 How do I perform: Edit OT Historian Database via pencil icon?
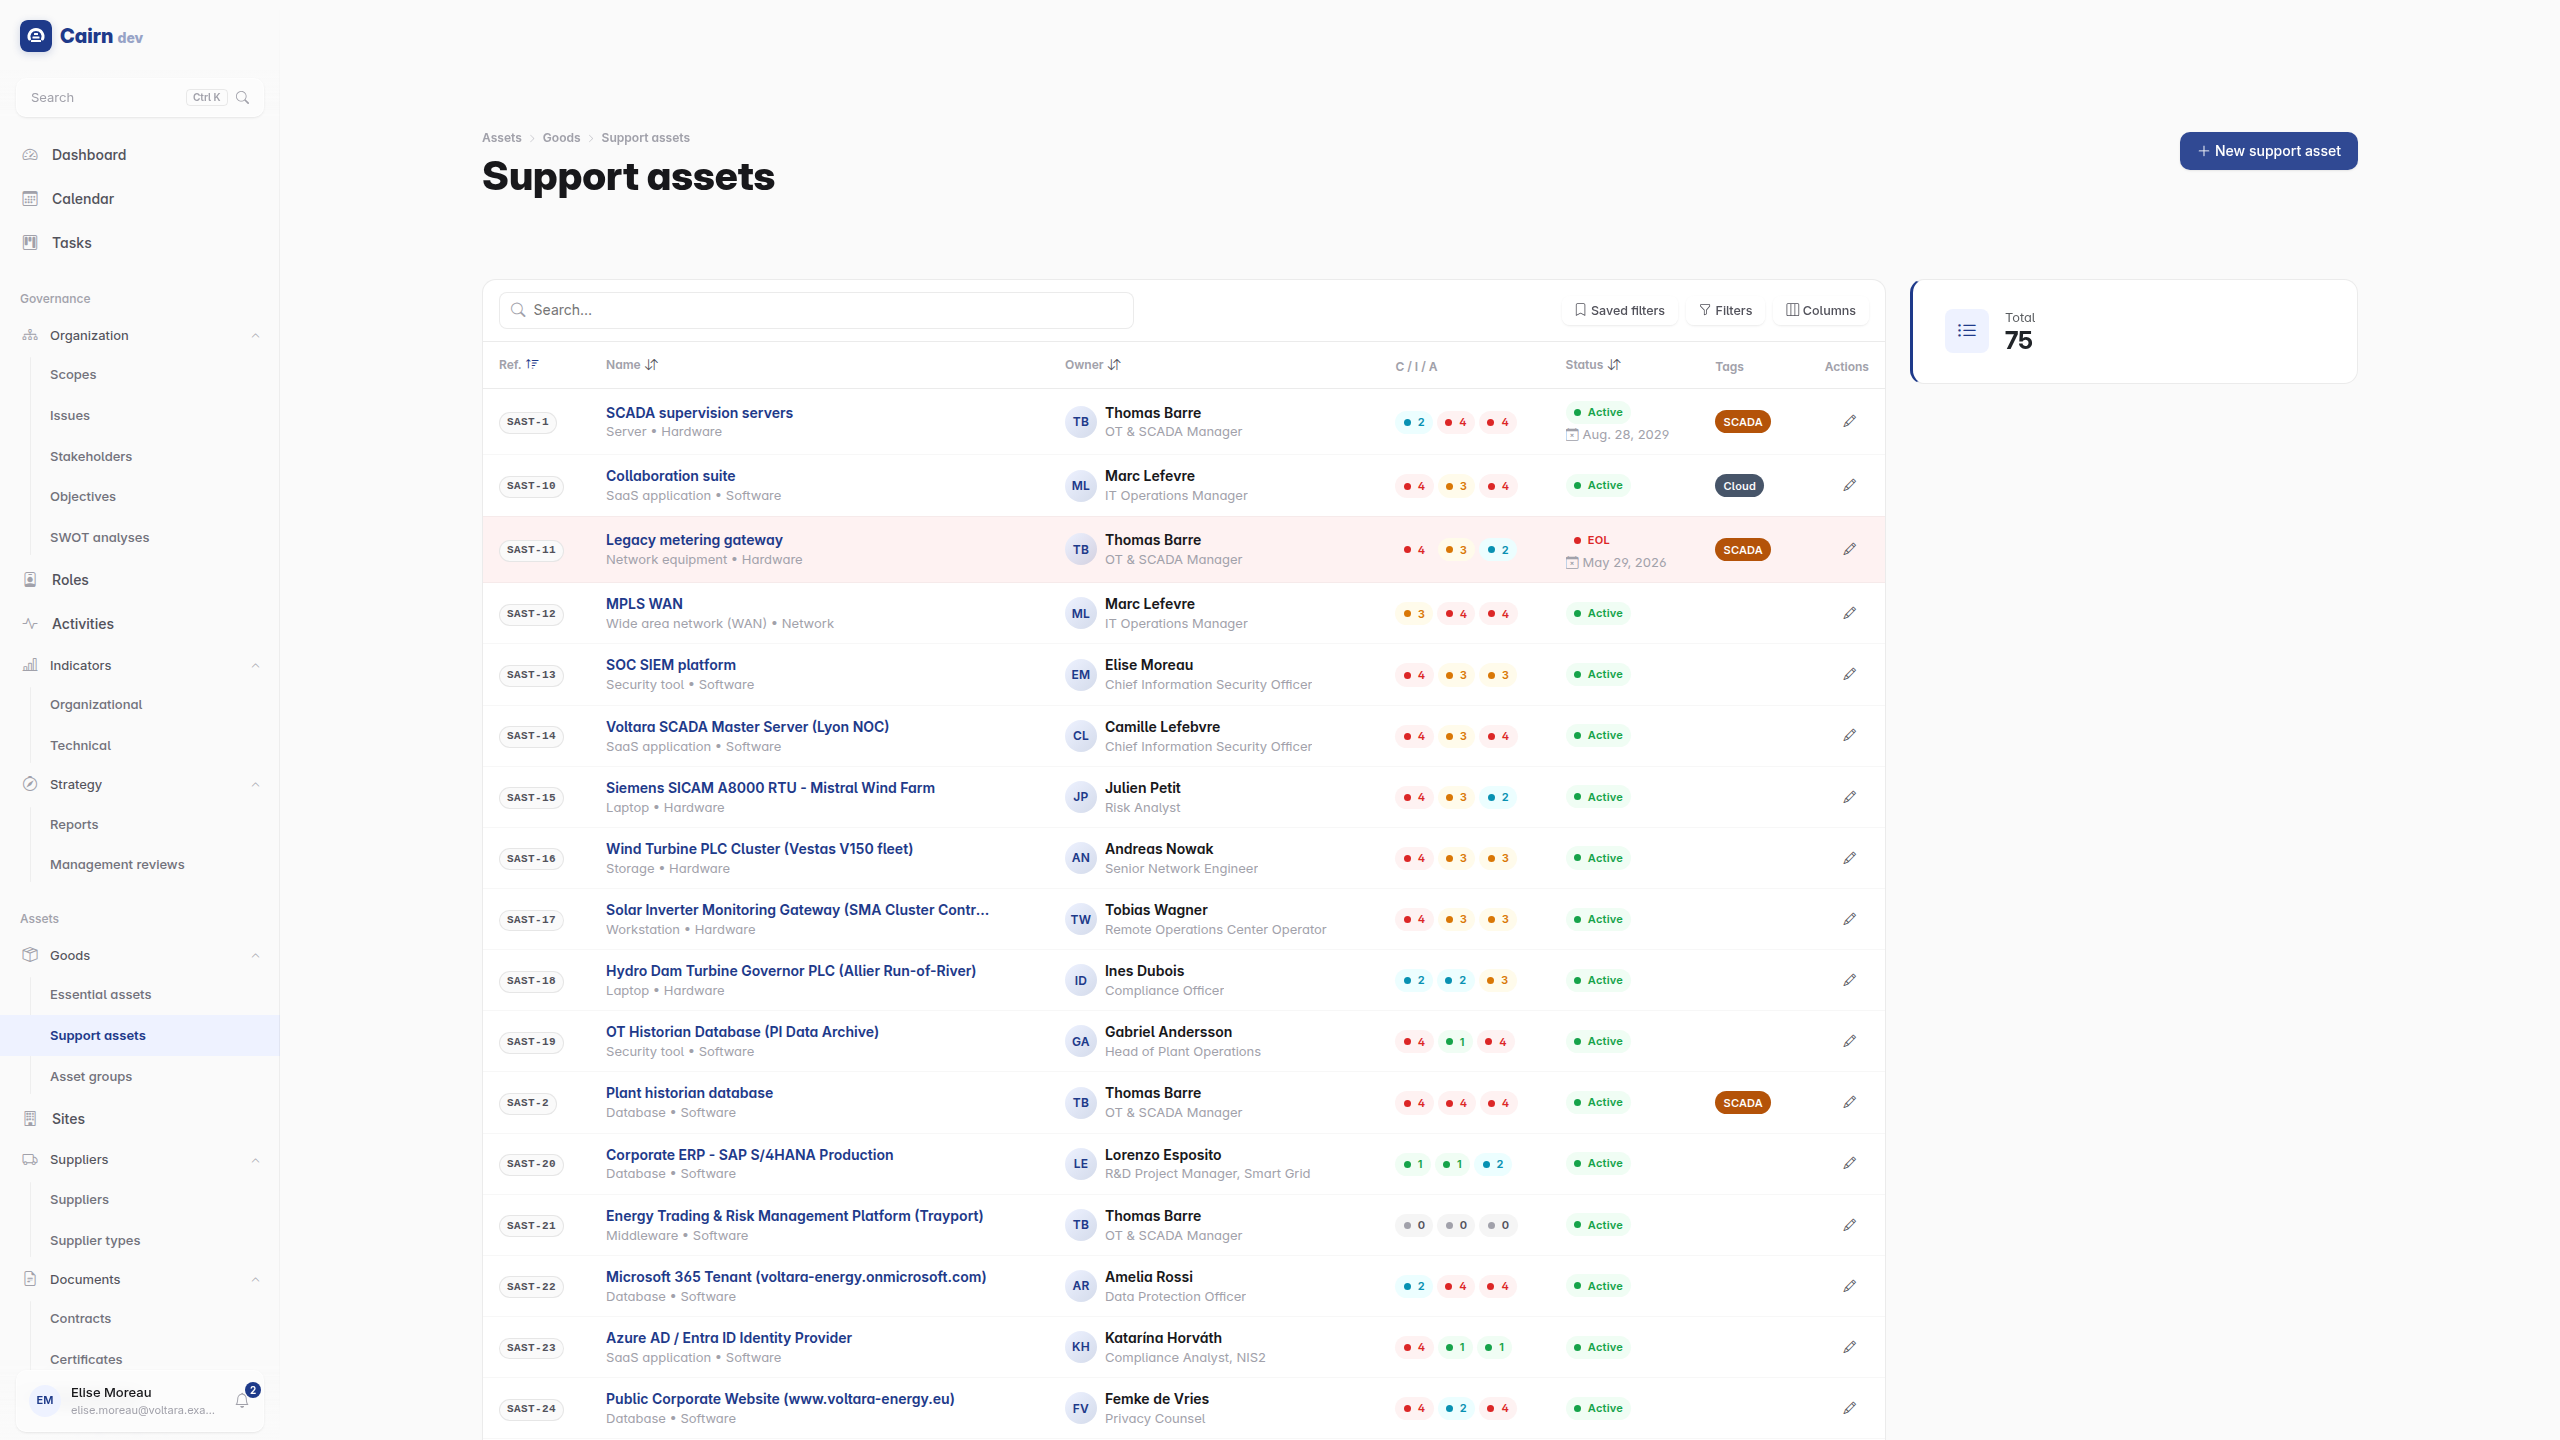click(x=1849, y=1041)
